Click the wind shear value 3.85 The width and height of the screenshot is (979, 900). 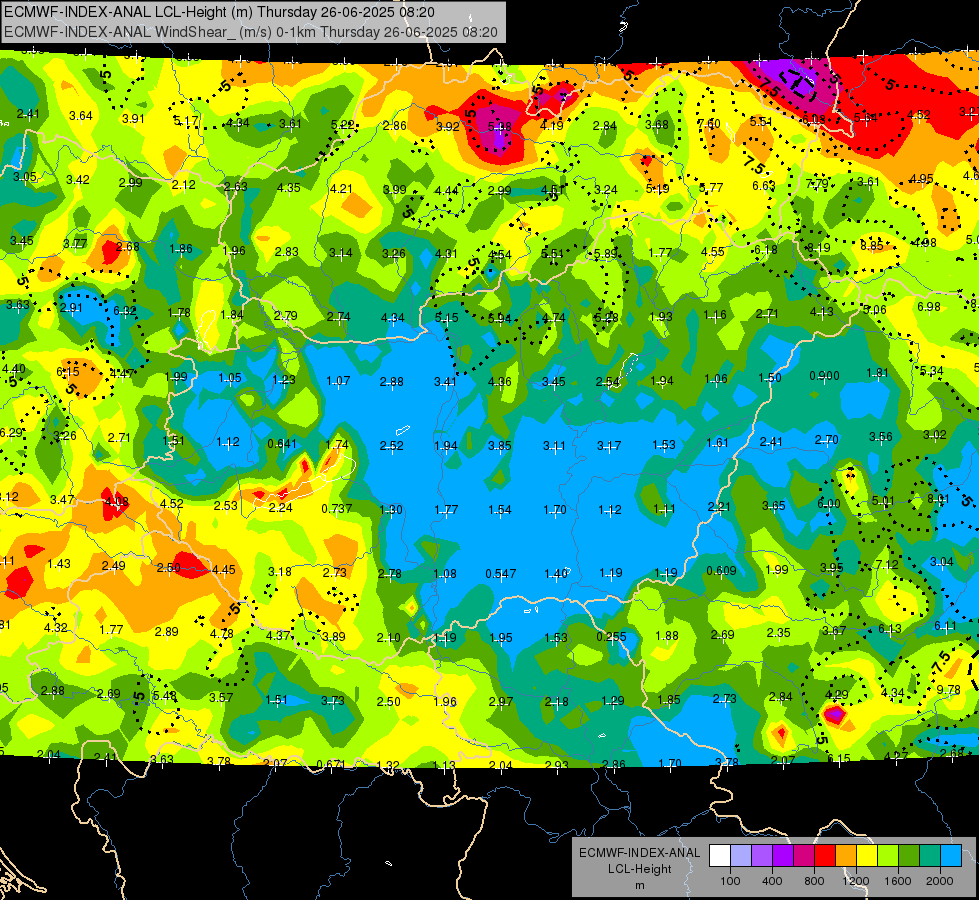point(499,445)
